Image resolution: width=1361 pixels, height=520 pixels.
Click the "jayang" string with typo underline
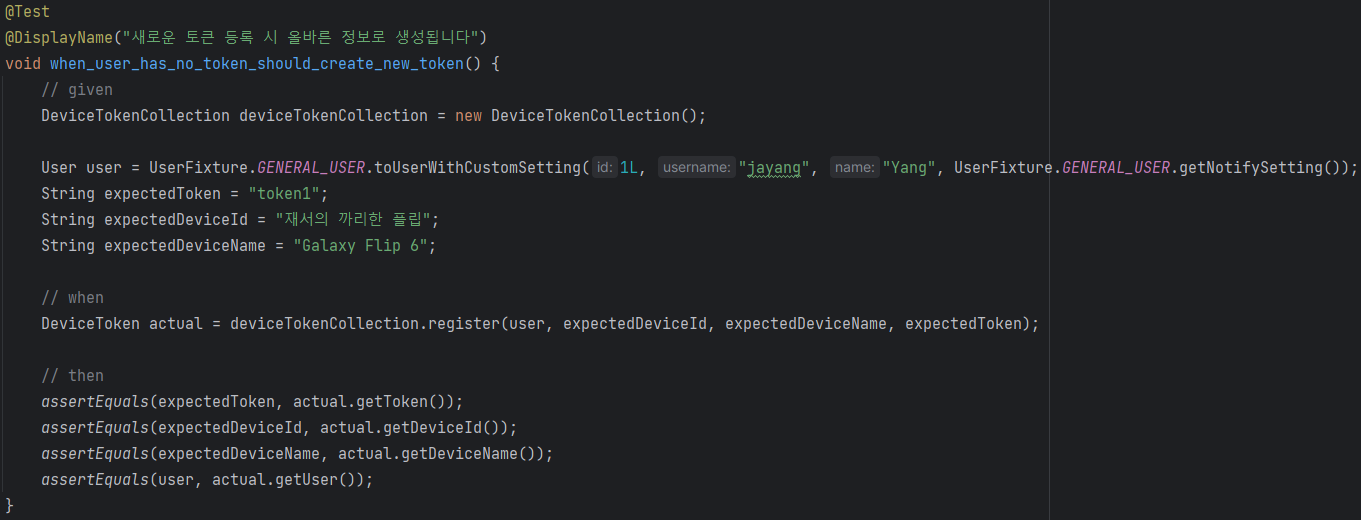[x=773, y=167]
